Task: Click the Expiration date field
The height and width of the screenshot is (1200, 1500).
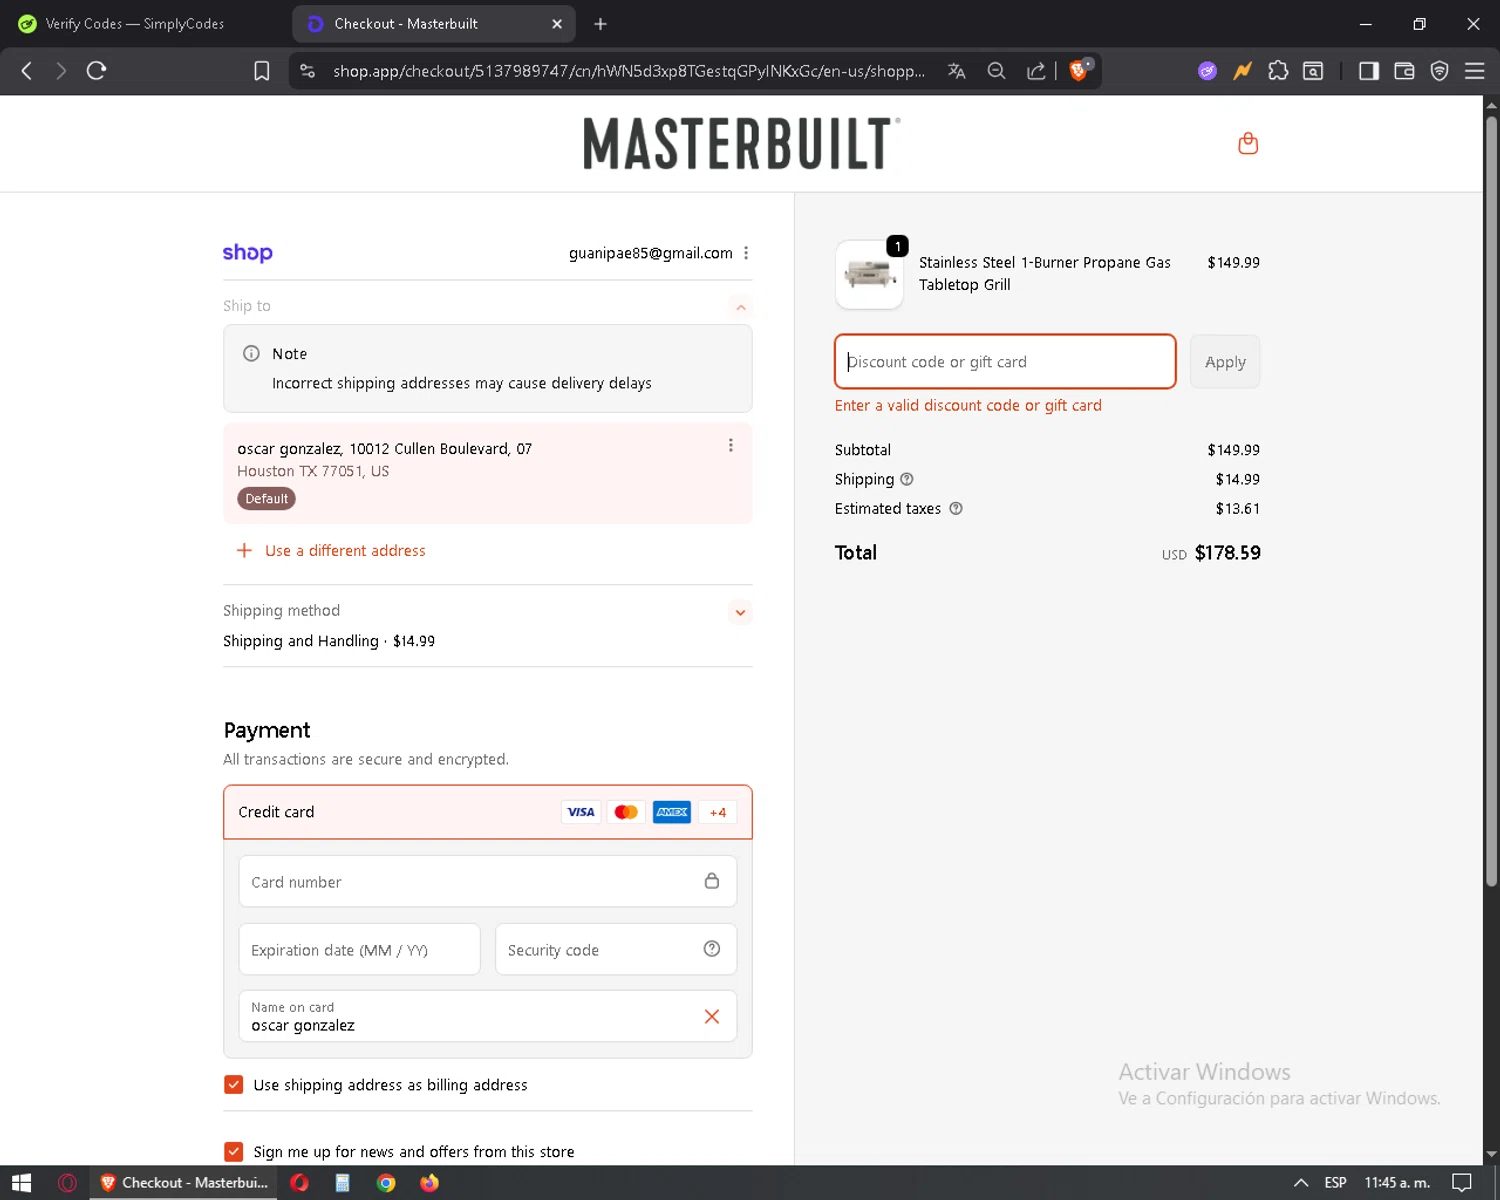Action: pyautogui.click(x=360, y=949)
